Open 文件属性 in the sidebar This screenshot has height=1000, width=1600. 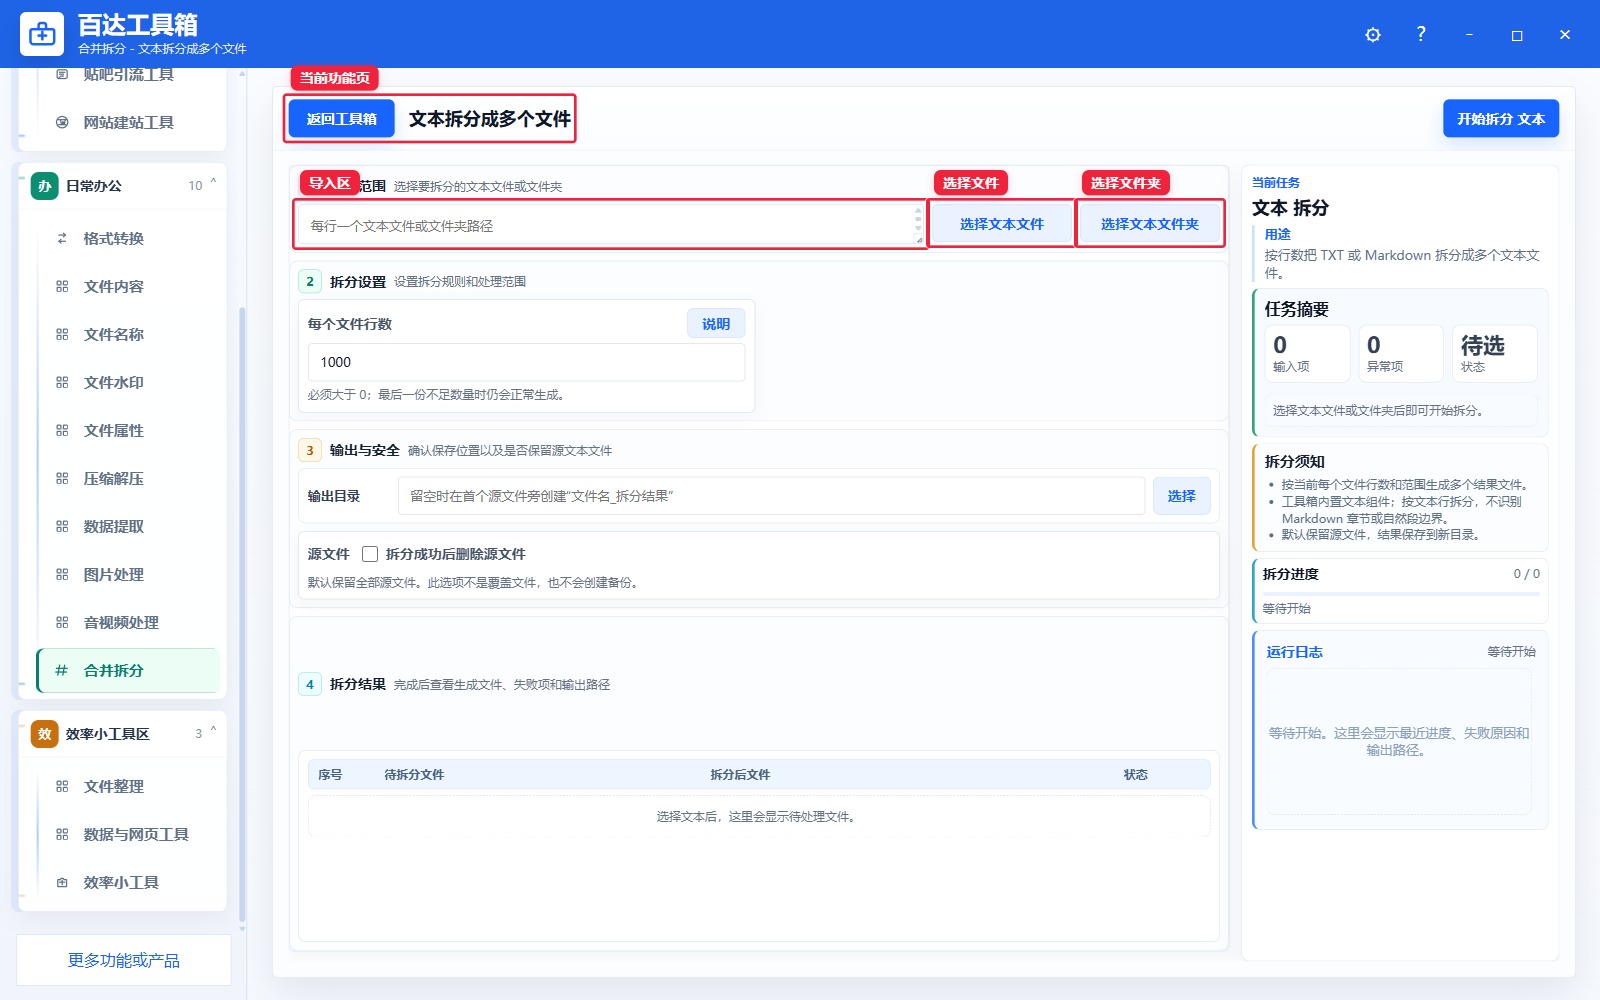click(x=128, y=430)
